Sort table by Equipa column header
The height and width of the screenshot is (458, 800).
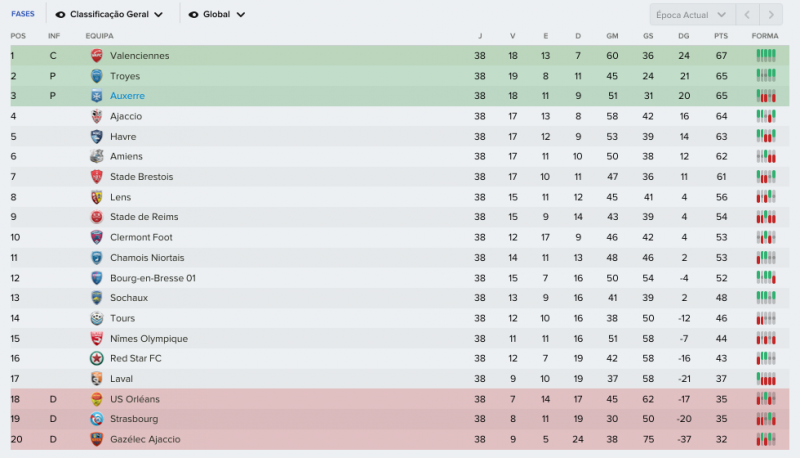[x=99, y=36]
